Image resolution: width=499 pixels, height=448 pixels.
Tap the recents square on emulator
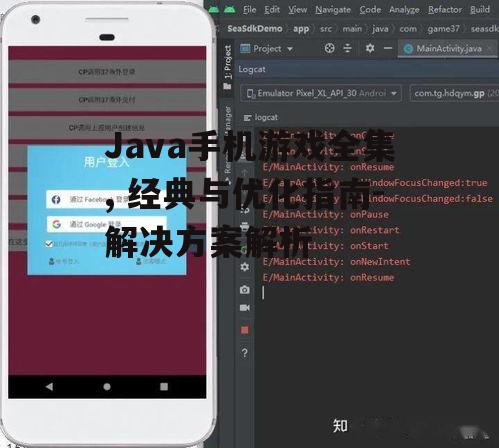pos(164,387)
